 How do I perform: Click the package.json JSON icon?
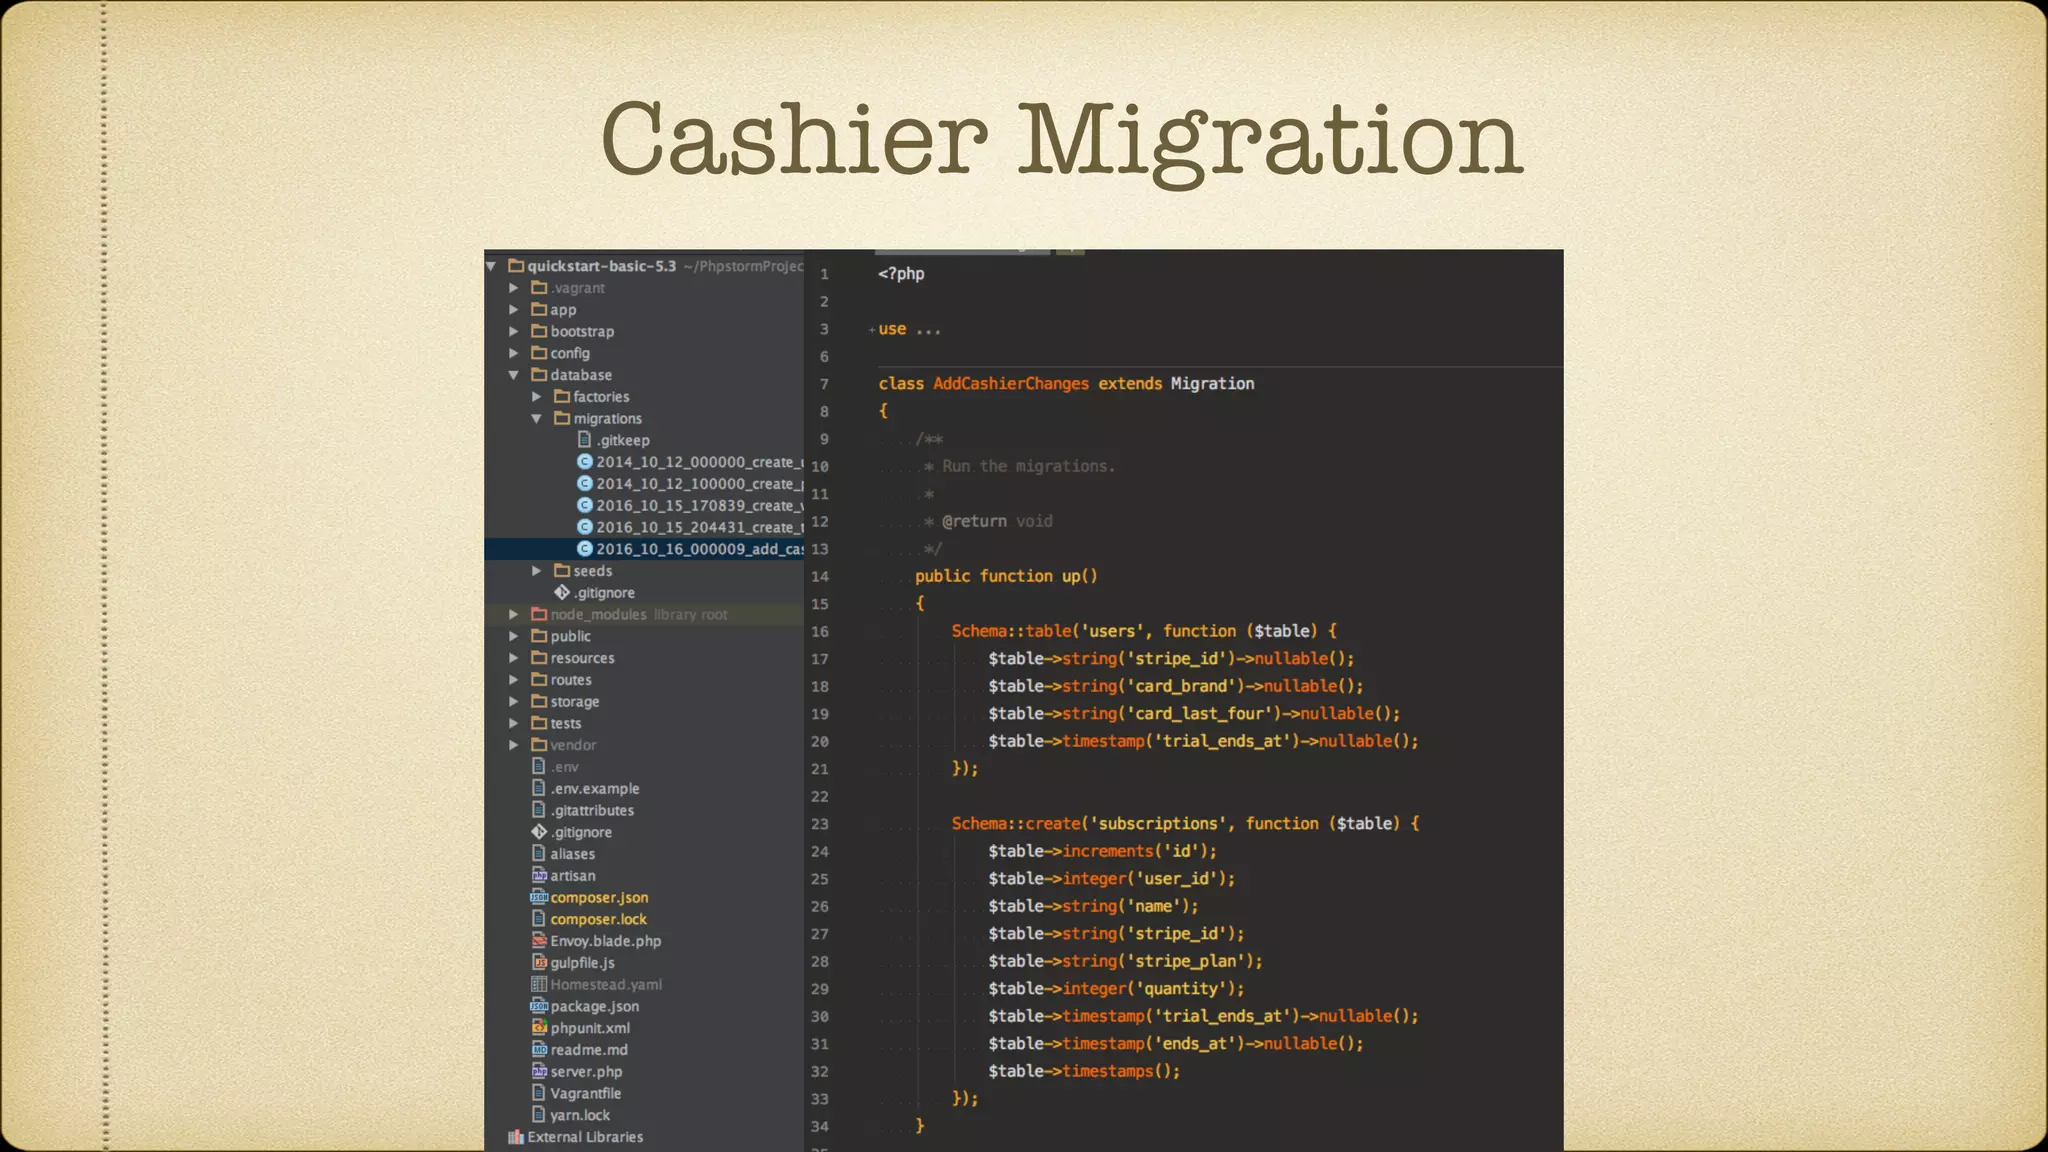[539, 1007]
